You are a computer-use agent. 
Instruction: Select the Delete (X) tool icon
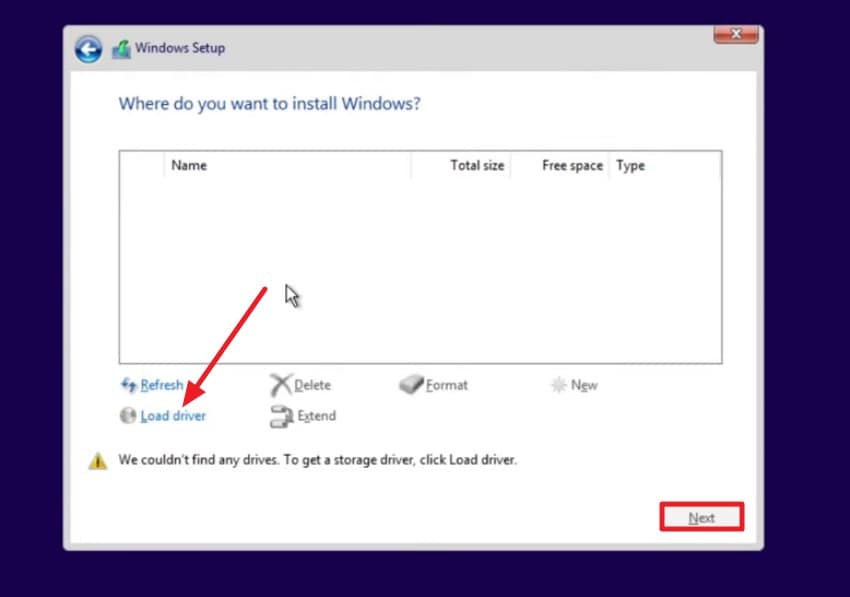point(281,384)
